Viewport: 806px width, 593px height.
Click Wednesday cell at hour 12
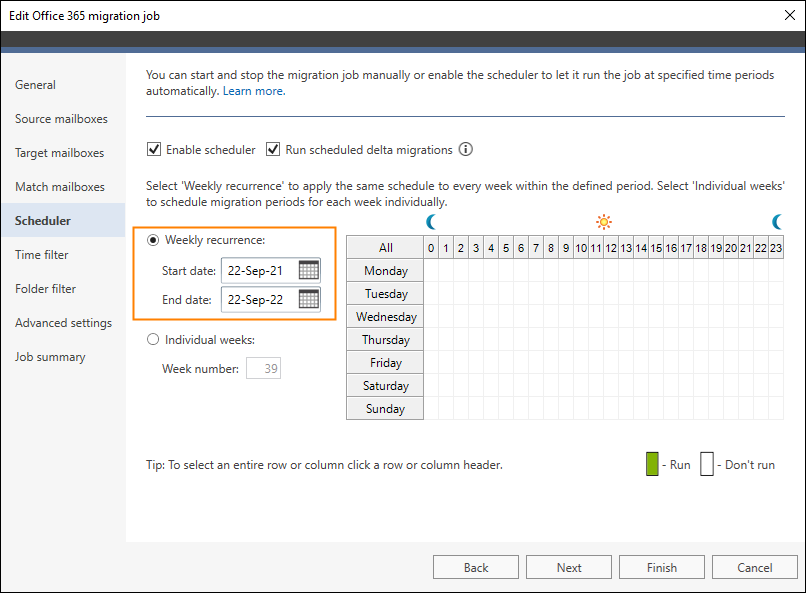(x=611, y=317)
